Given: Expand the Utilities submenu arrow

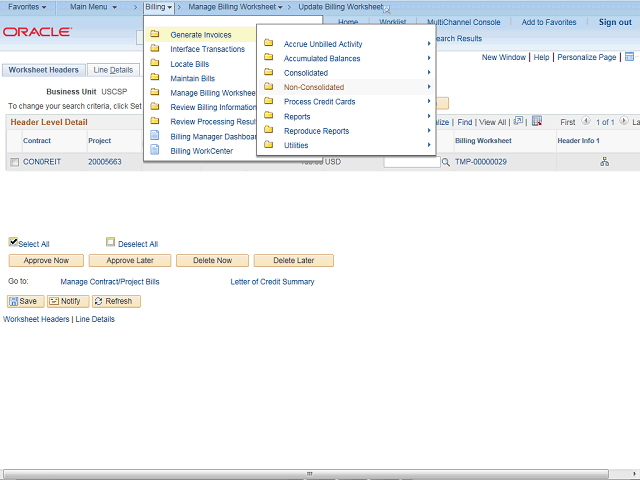Looking at the screenshot, I should (429, 144).
